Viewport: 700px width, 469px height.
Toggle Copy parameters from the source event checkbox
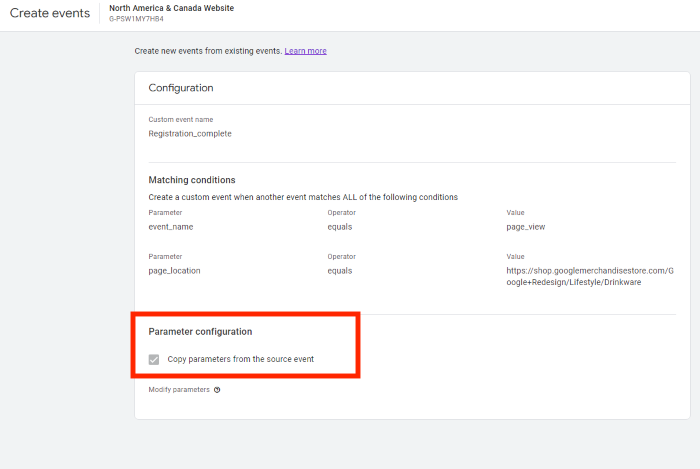(x=154, y=359)
